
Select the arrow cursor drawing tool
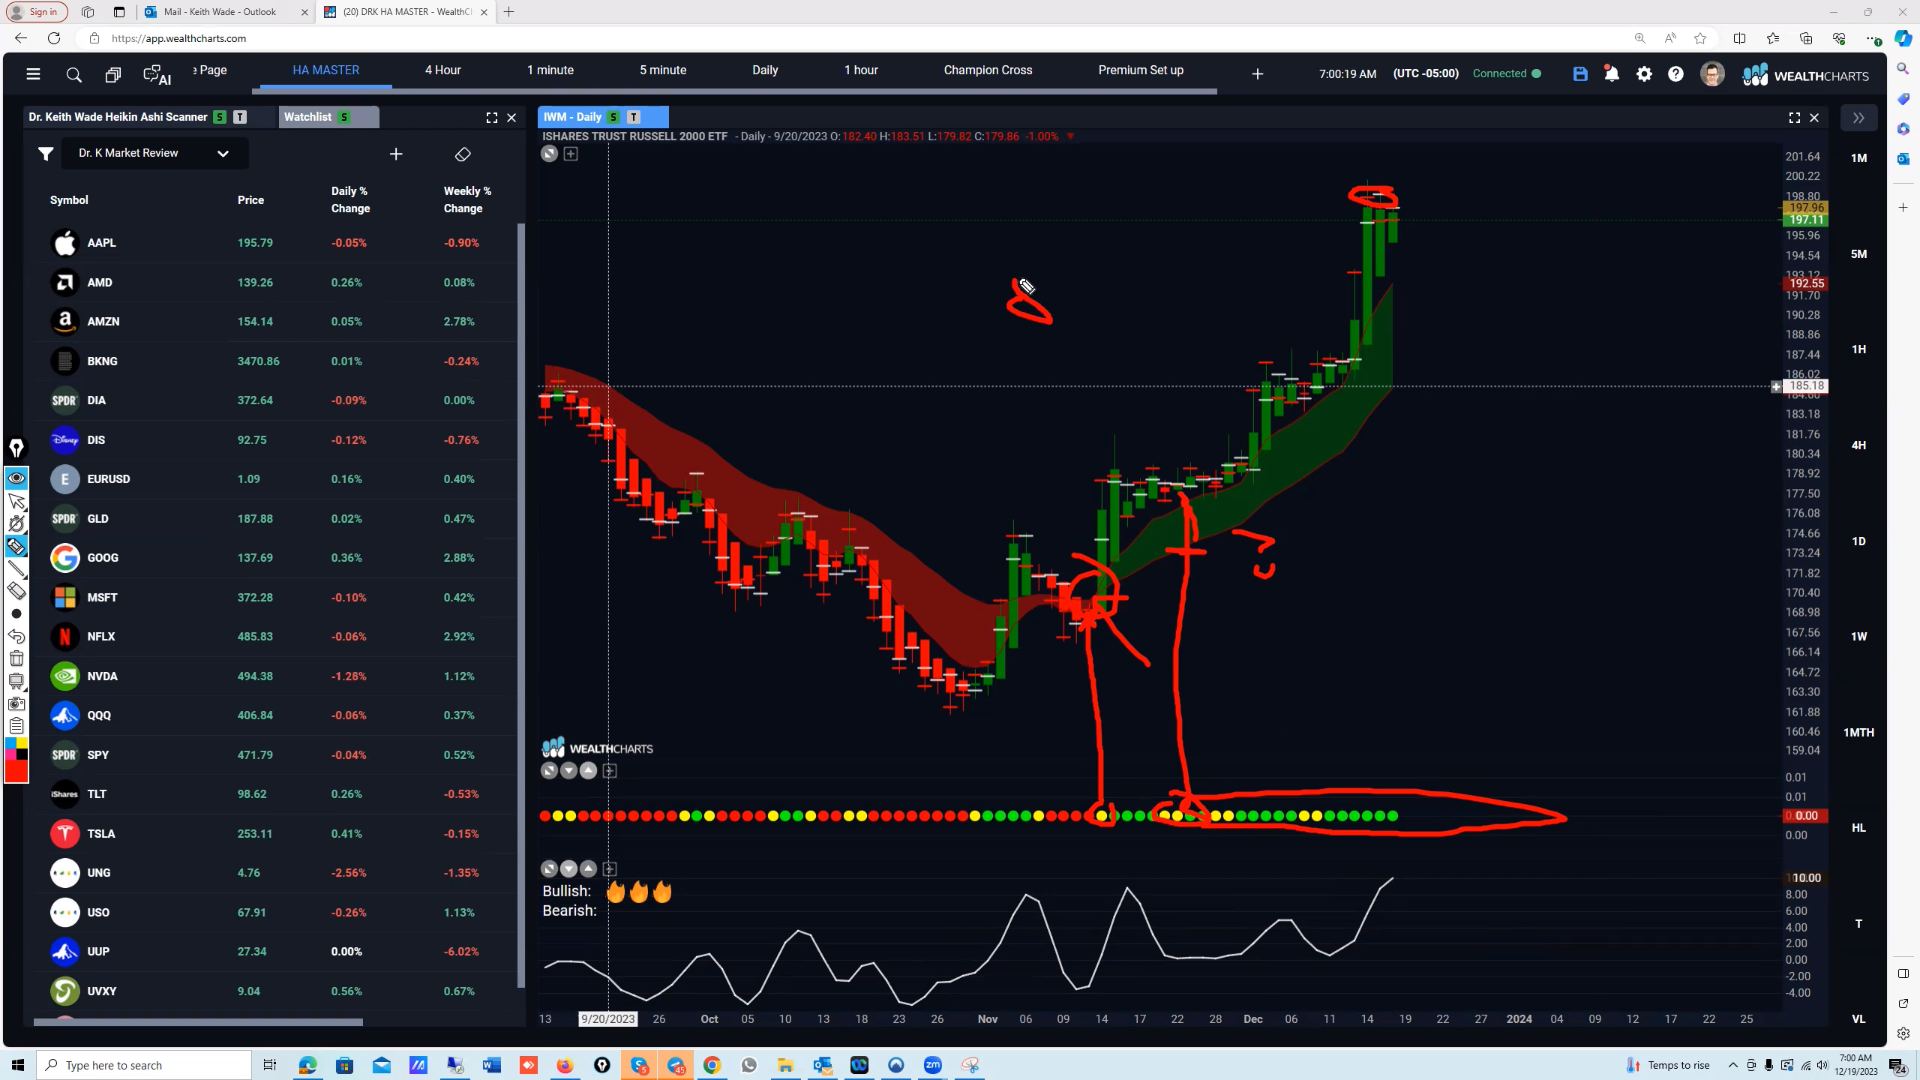(x=16, y=501)
